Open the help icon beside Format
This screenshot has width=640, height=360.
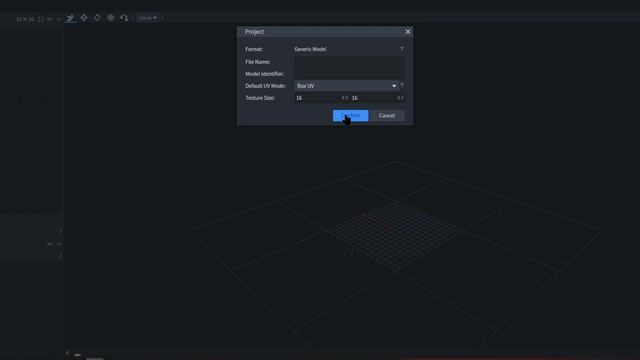click(x=402, y=49)
